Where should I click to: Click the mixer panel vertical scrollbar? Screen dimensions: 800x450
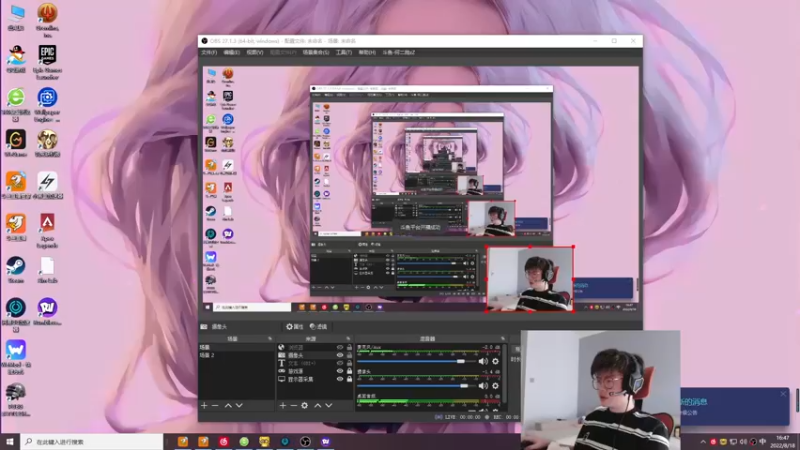[x=504, y=375]
